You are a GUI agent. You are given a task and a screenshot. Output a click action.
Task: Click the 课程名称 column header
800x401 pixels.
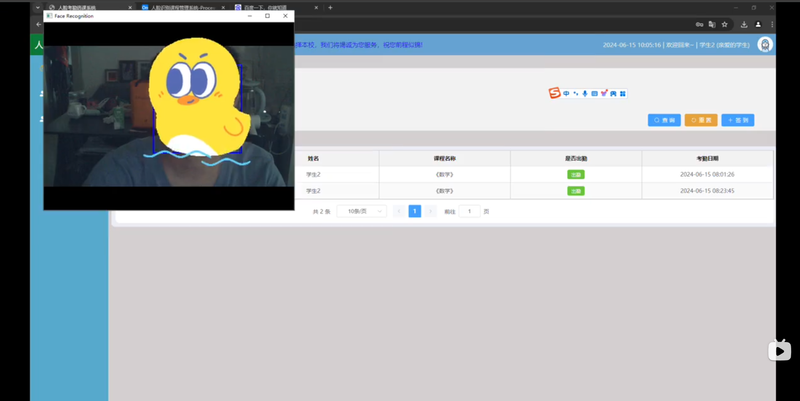pos(444,159)
